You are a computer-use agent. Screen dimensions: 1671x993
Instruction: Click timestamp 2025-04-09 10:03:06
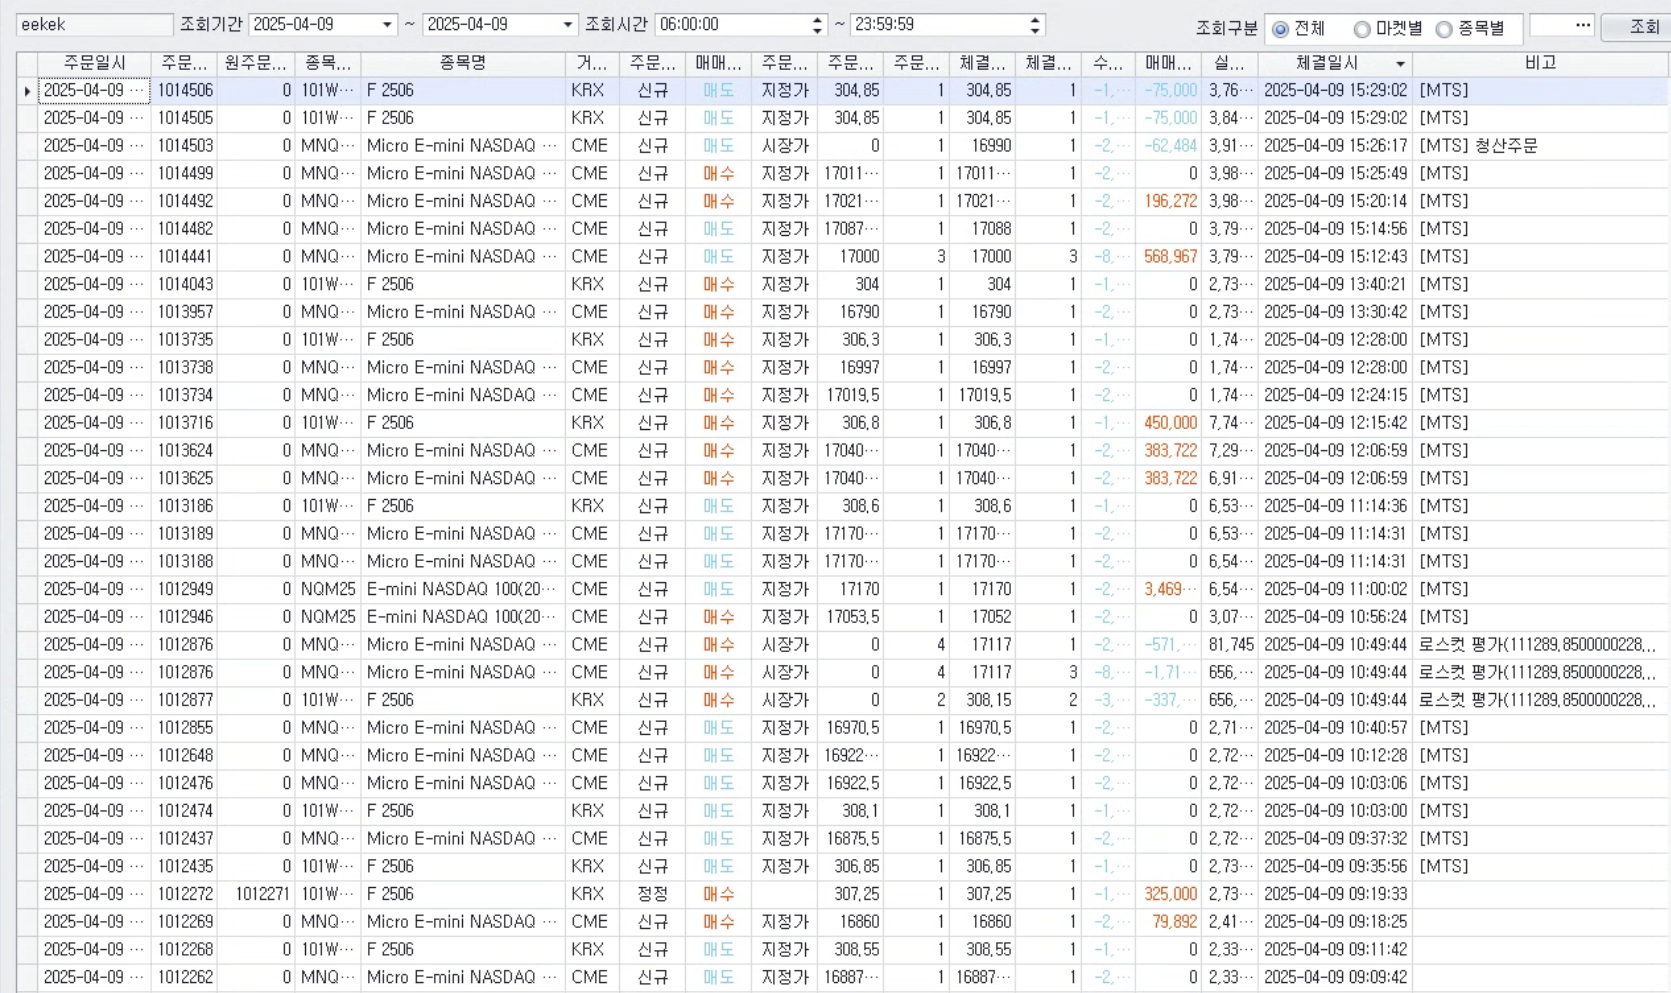[x=1335, y=783]
